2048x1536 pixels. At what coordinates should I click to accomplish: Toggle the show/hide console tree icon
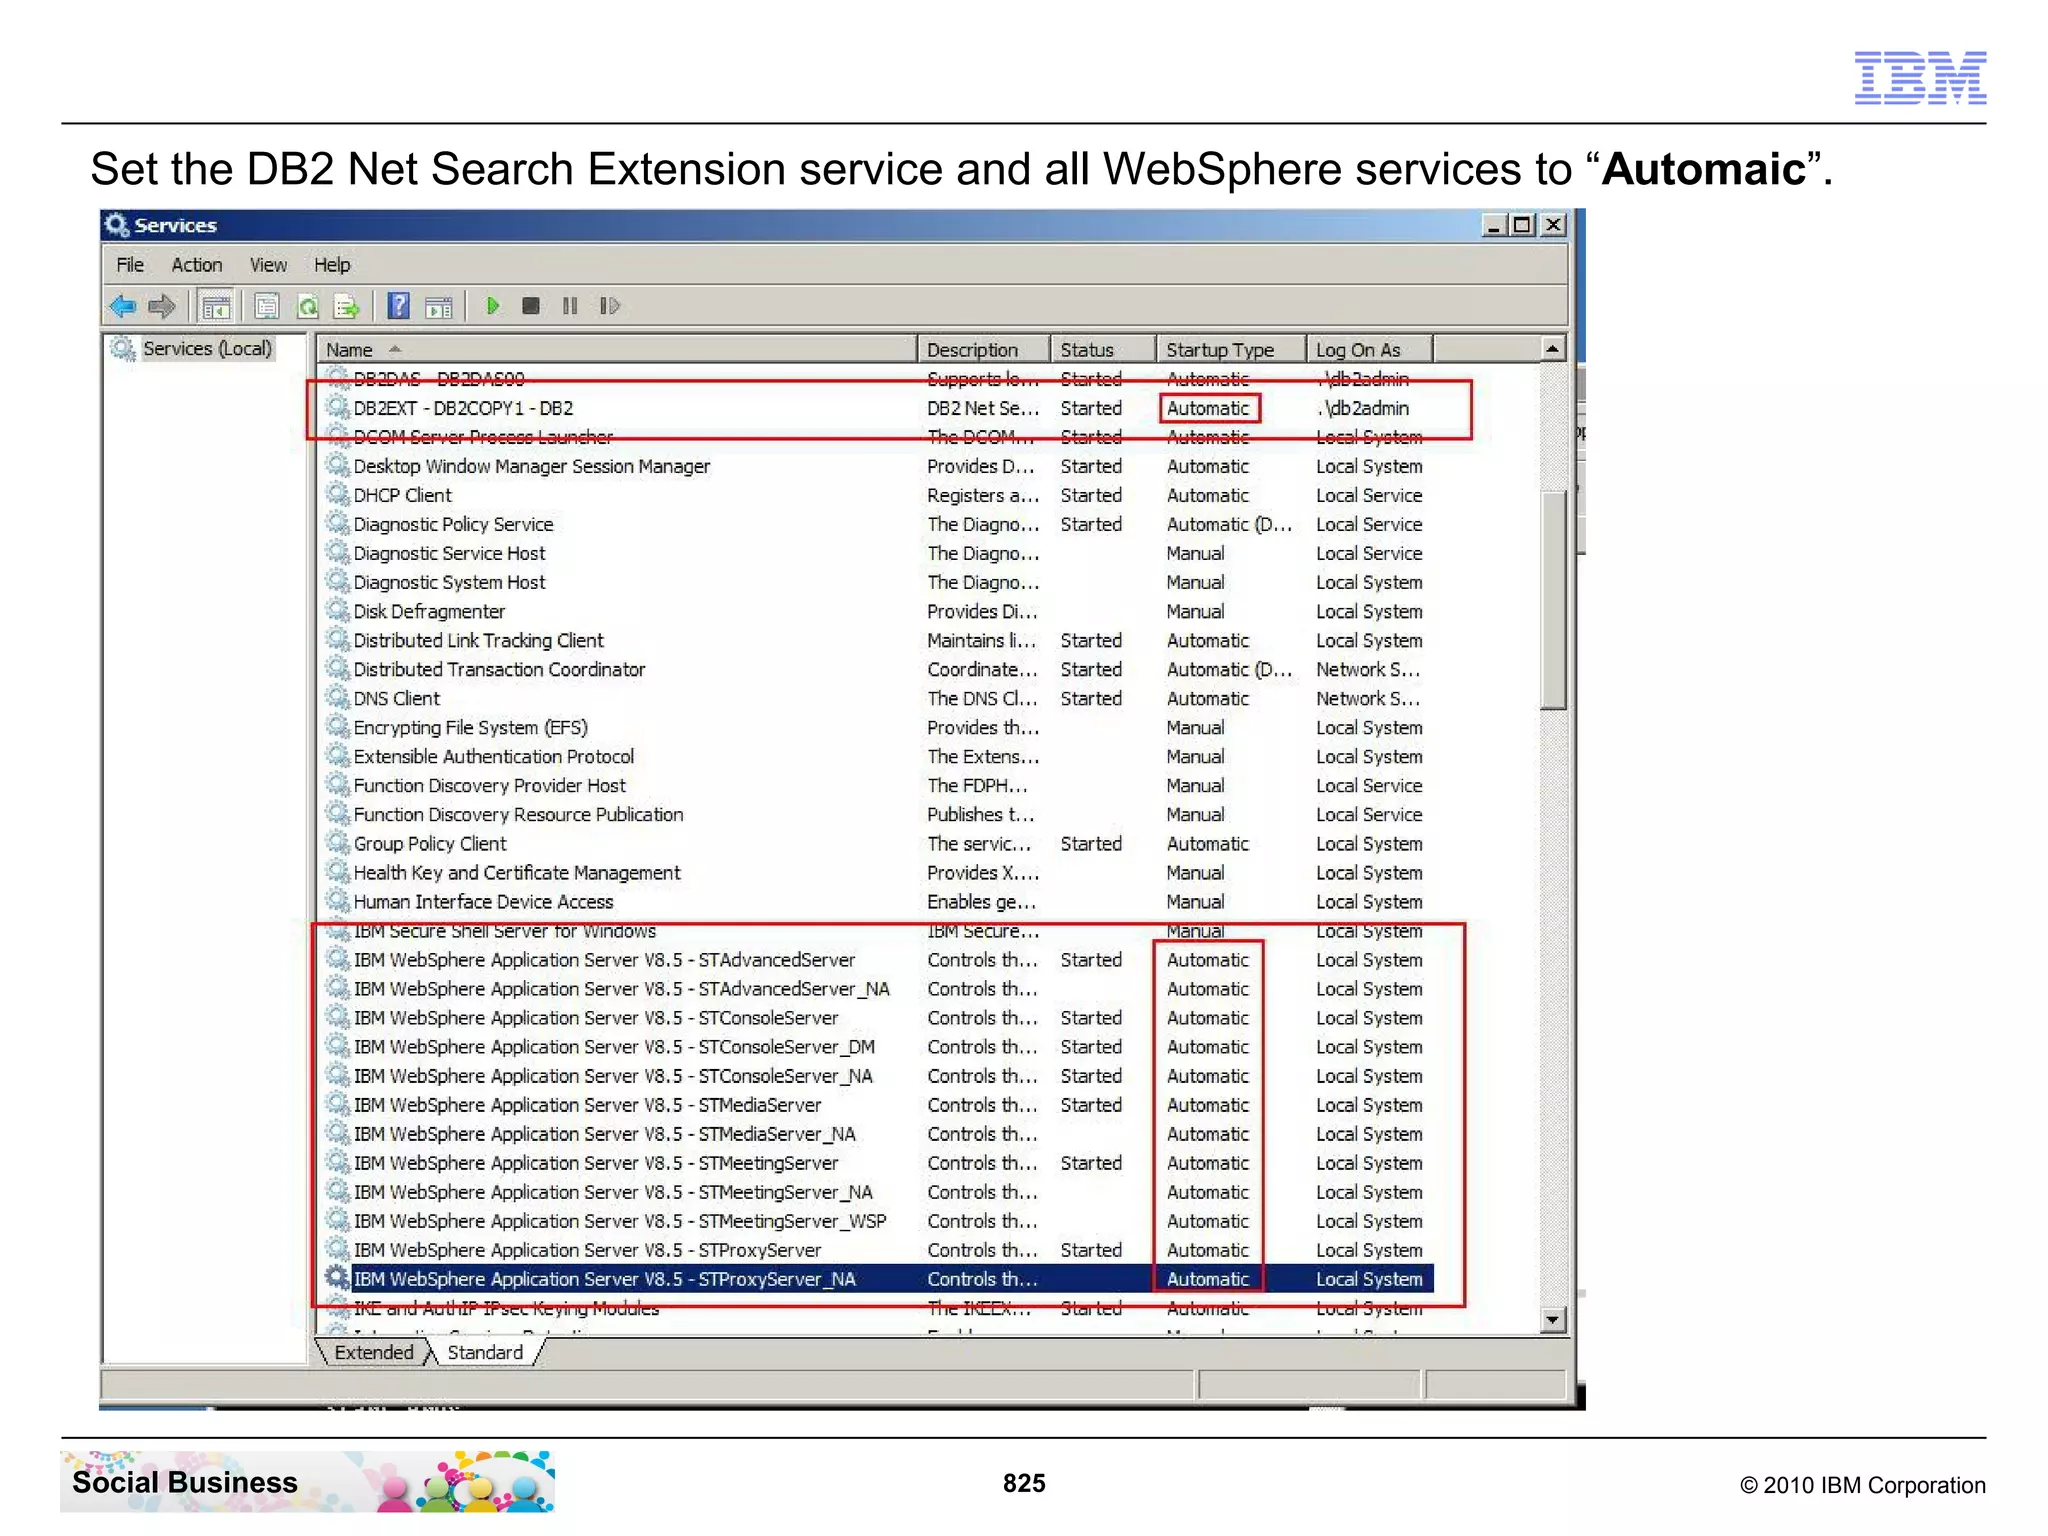point(215,306)
